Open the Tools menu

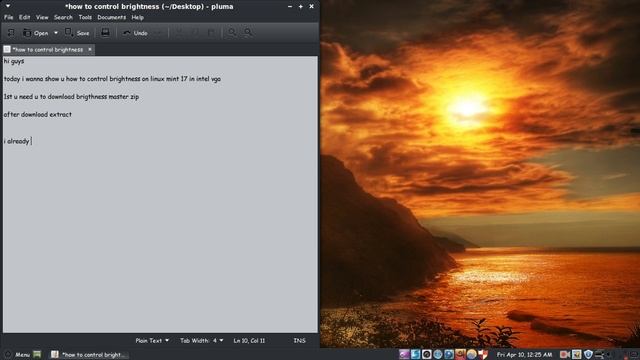(85, 17)
